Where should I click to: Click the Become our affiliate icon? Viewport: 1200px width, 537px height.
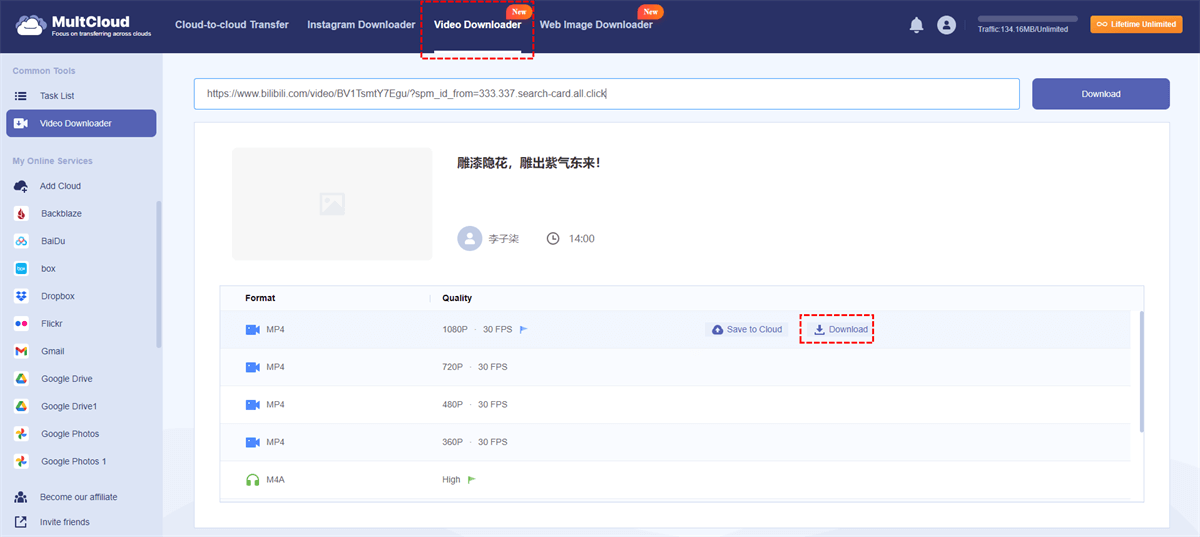point(21,497)
